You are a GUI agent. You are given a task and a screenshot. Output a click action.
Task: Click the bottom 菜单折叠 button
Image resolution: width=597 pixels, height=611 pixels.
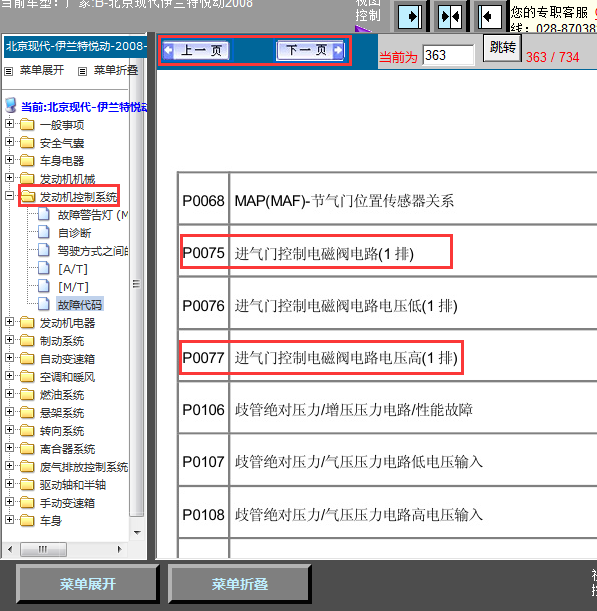pyautogui.click(x=240, y=583)
